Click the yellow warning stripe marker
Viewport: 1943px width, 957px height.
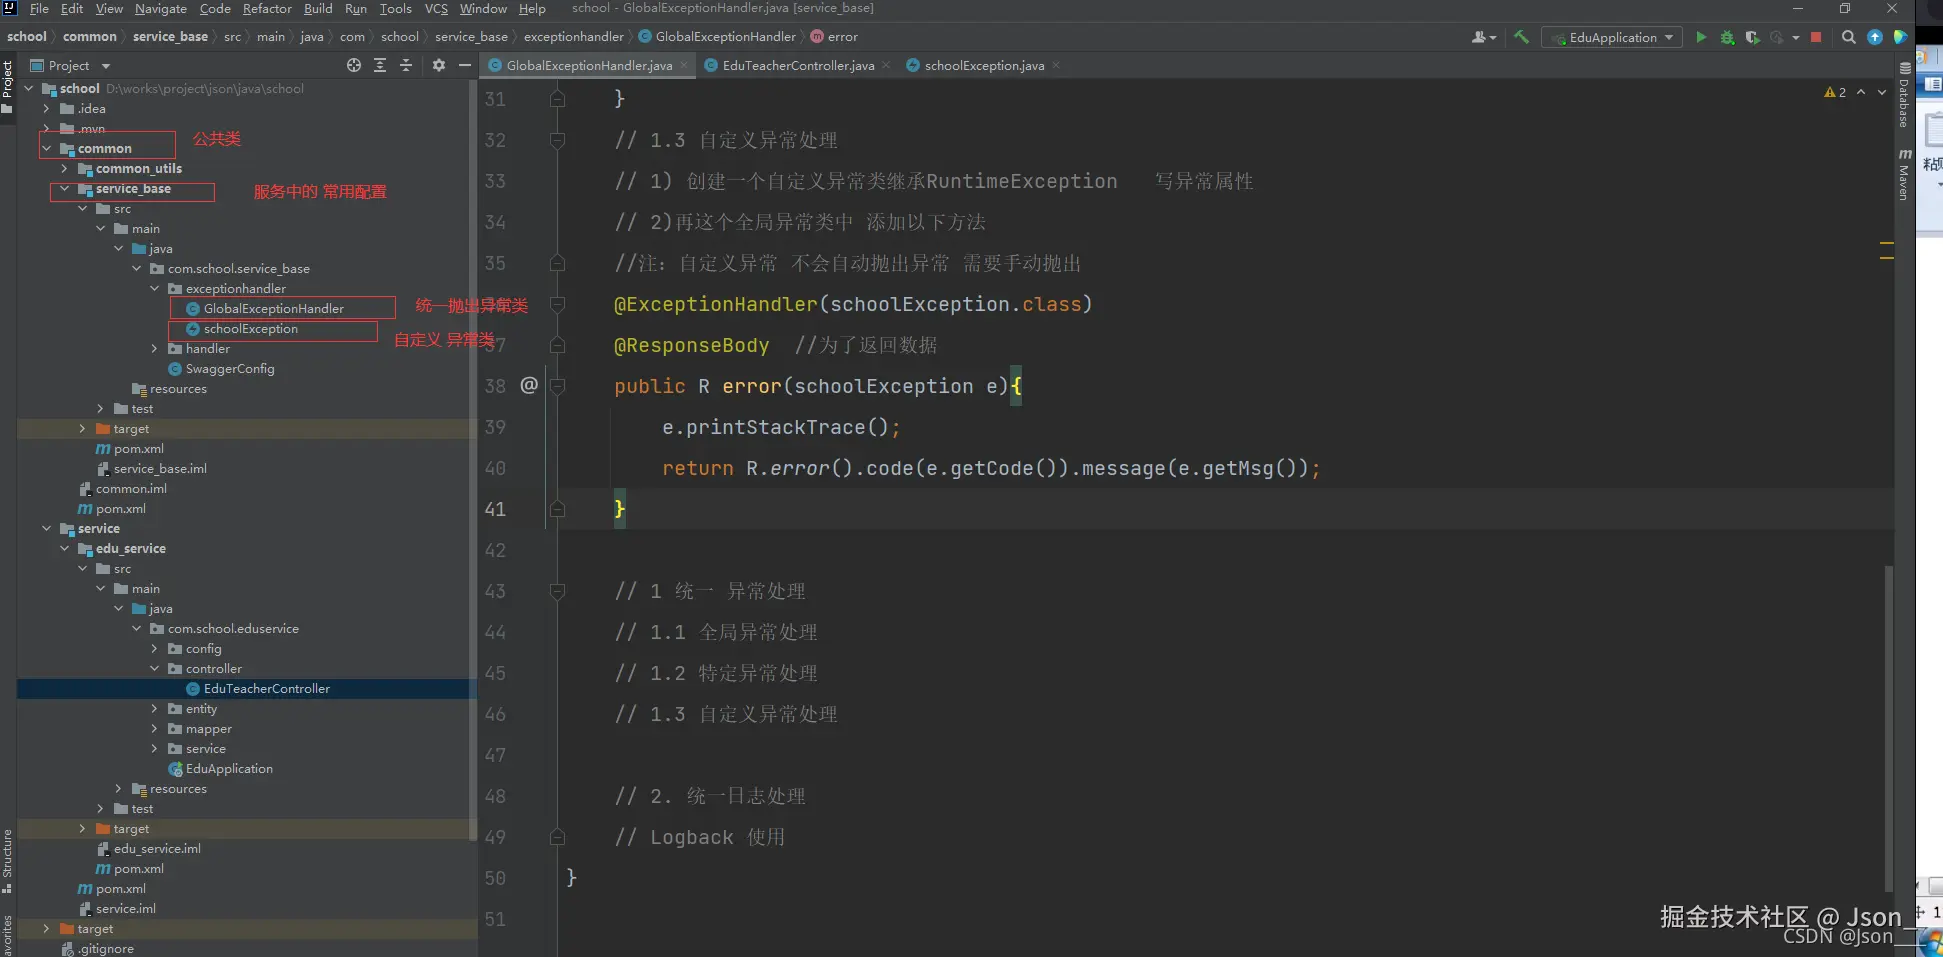coord(1887,243)
